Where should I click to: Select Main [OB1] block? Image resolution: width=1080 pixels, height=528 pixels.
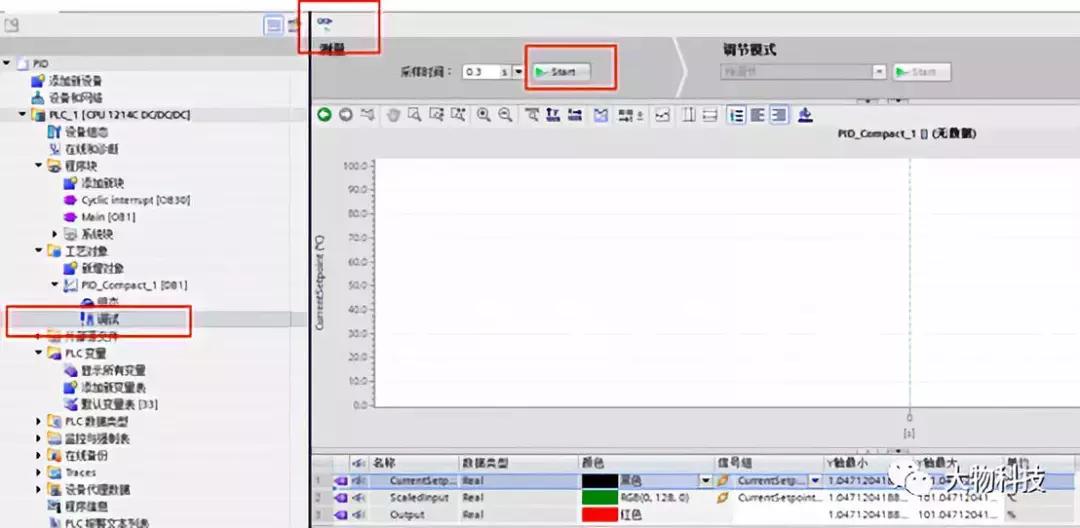[100, 217]
